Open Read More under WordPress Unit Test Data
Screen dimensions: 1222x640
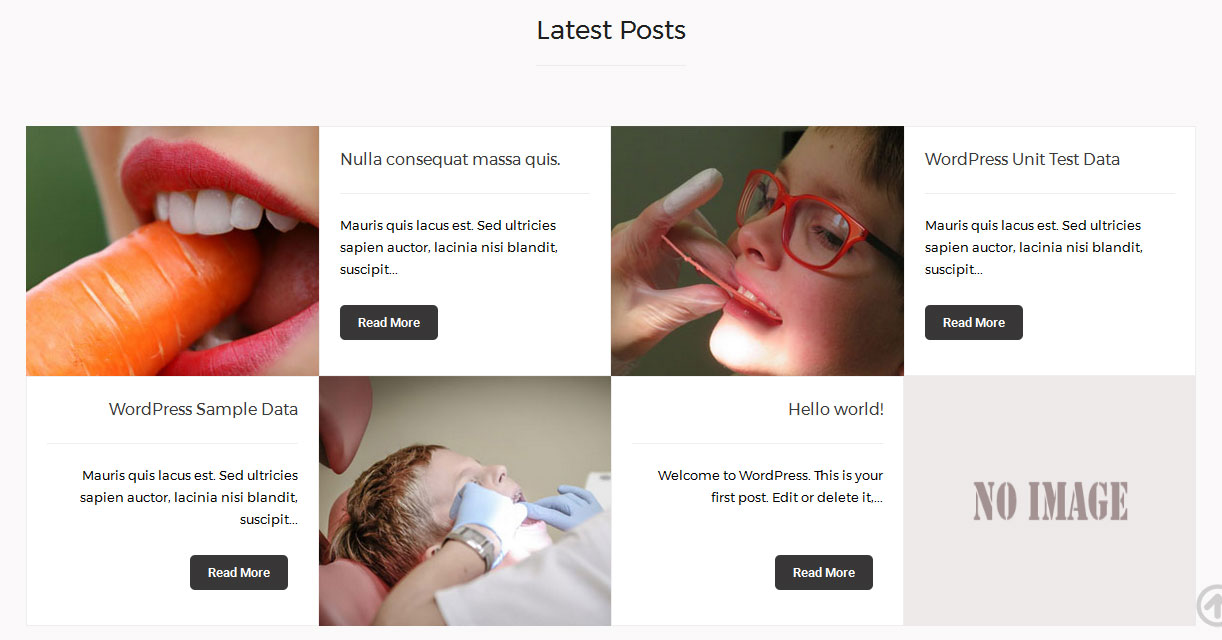pos(974,322)
